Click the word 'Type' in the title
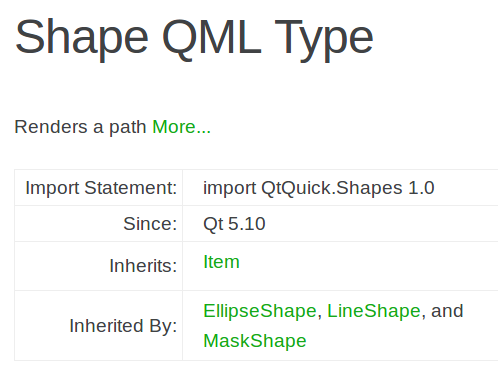 (324, 40)
